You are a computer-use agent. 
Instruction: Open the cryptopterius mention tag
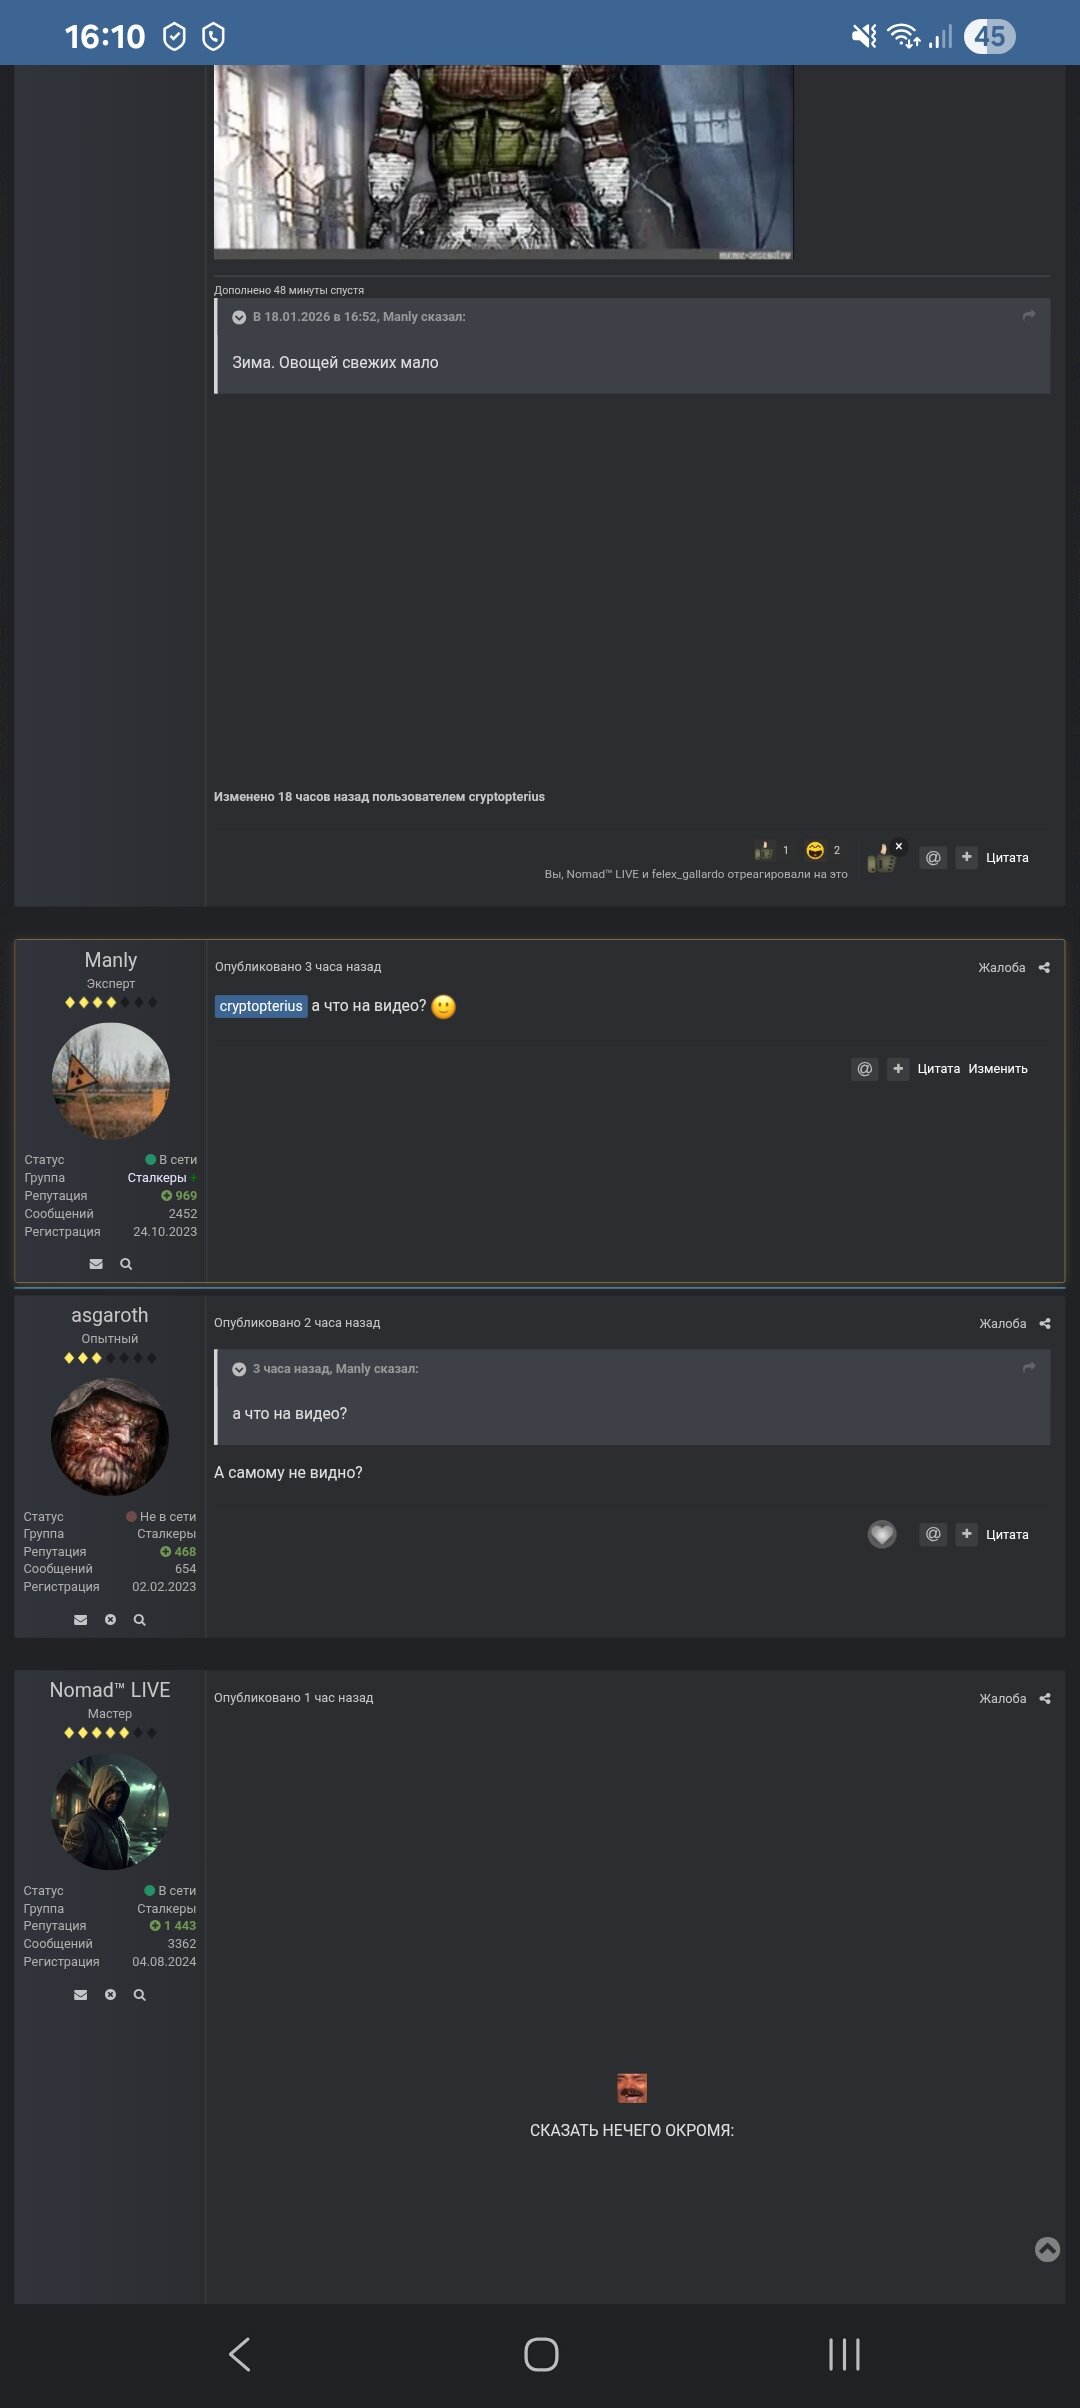click(261, 1006)
